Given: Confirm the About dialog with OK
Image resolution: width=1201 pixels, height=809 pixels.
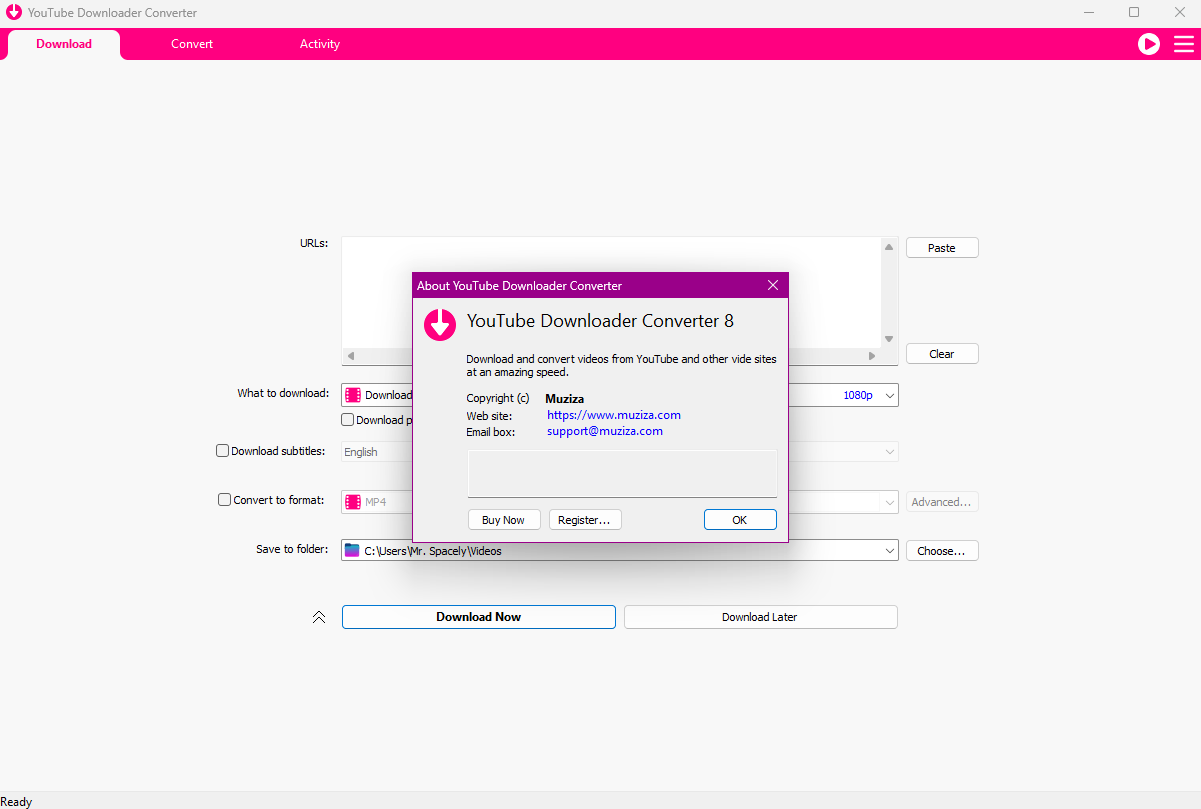Looking at the screenshot, I should pos(740,520).
